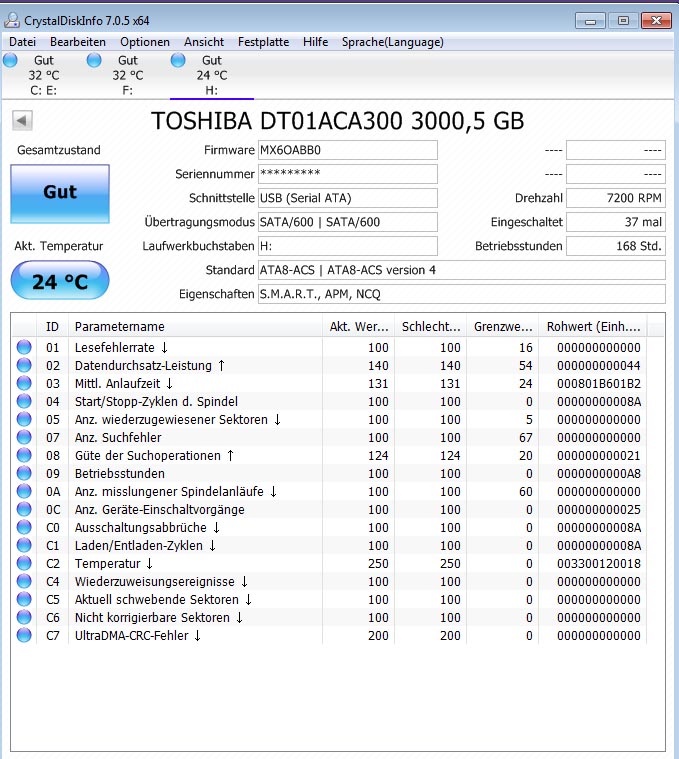679x759 pixels.
Task: Click the Akt. Wer... column header
Action: [359, 327]
